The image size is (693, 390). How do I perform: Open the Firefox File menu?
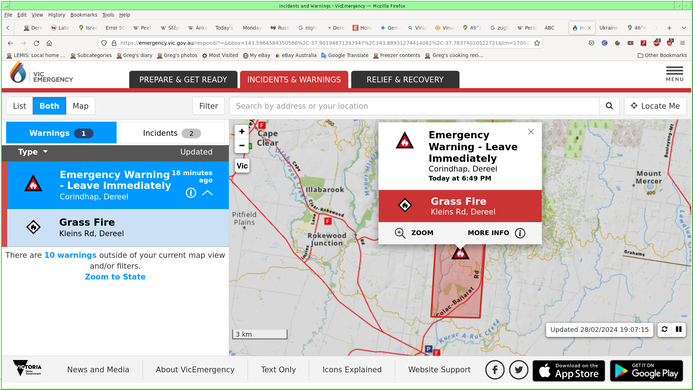click(8, 15)
